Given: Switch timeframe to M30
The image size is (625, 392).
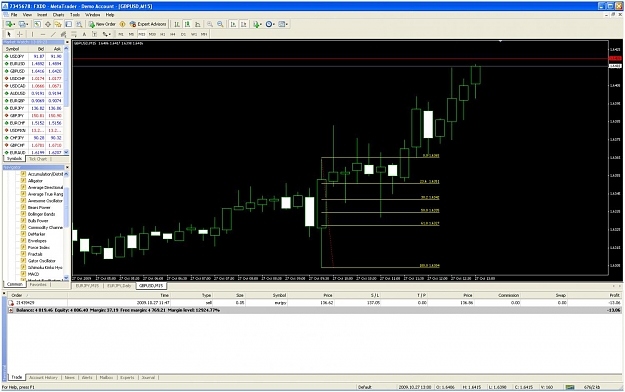Looking at the screenshot, I should click(152, 34).
